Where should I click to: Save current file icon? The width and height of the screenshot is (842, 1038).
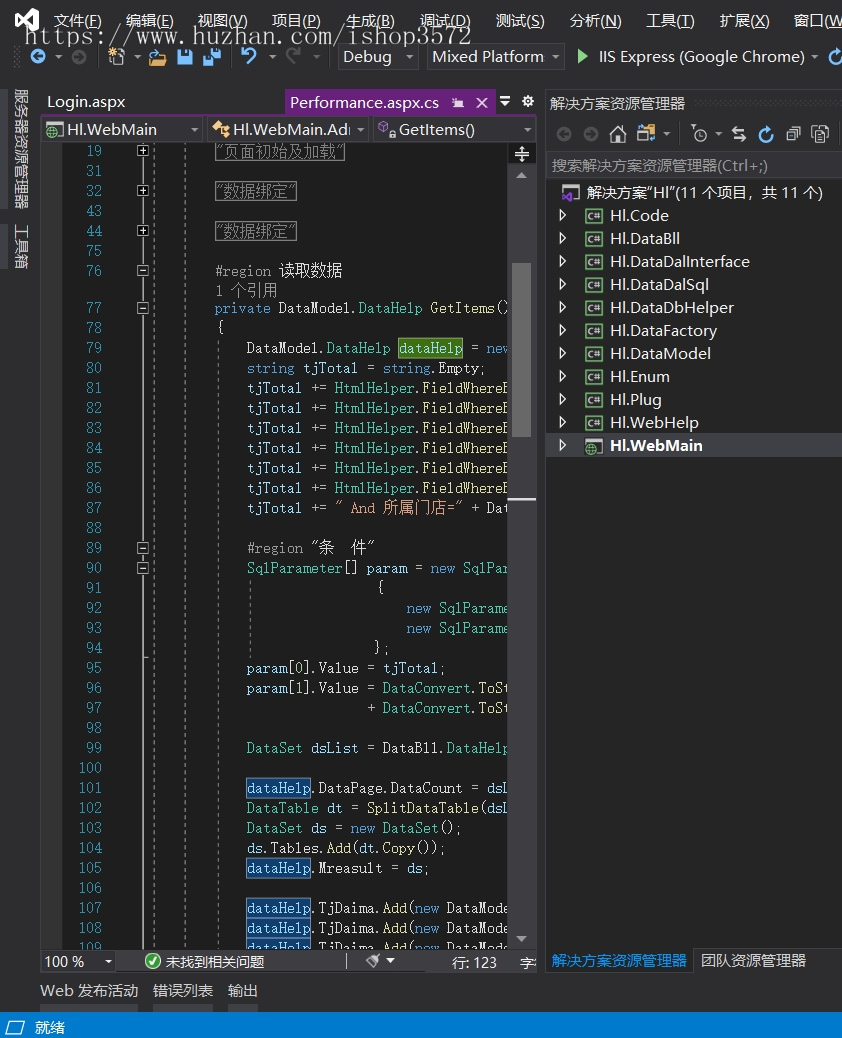185,57
